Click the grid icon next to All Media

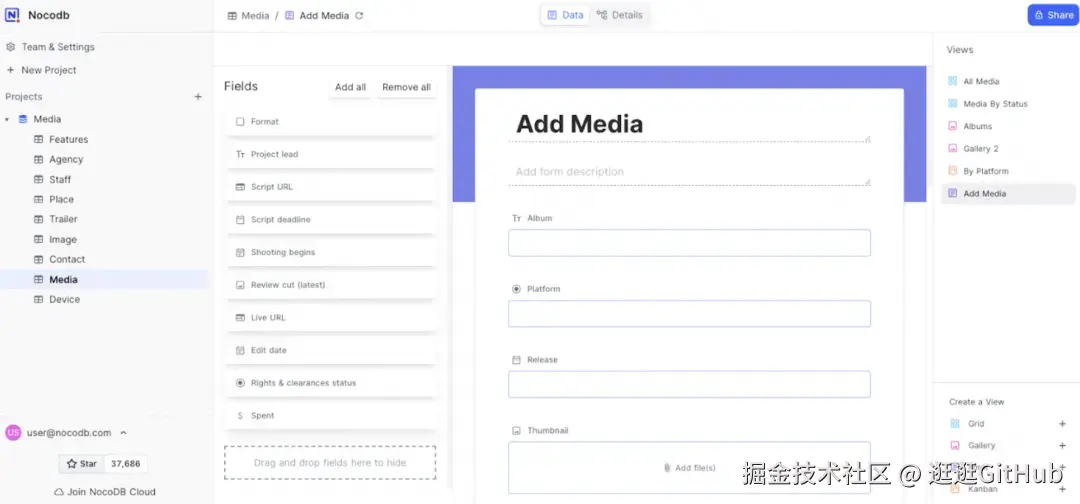(x=953, y=81)
